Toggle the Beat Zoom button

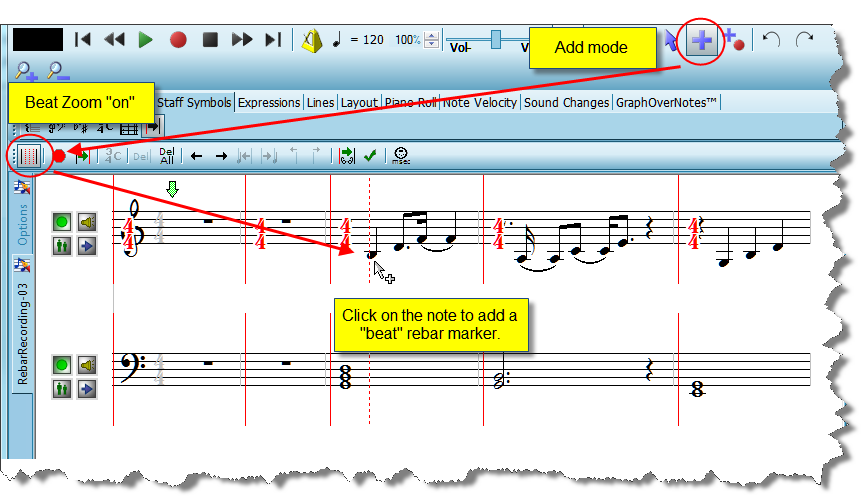(x=29, y=156)
